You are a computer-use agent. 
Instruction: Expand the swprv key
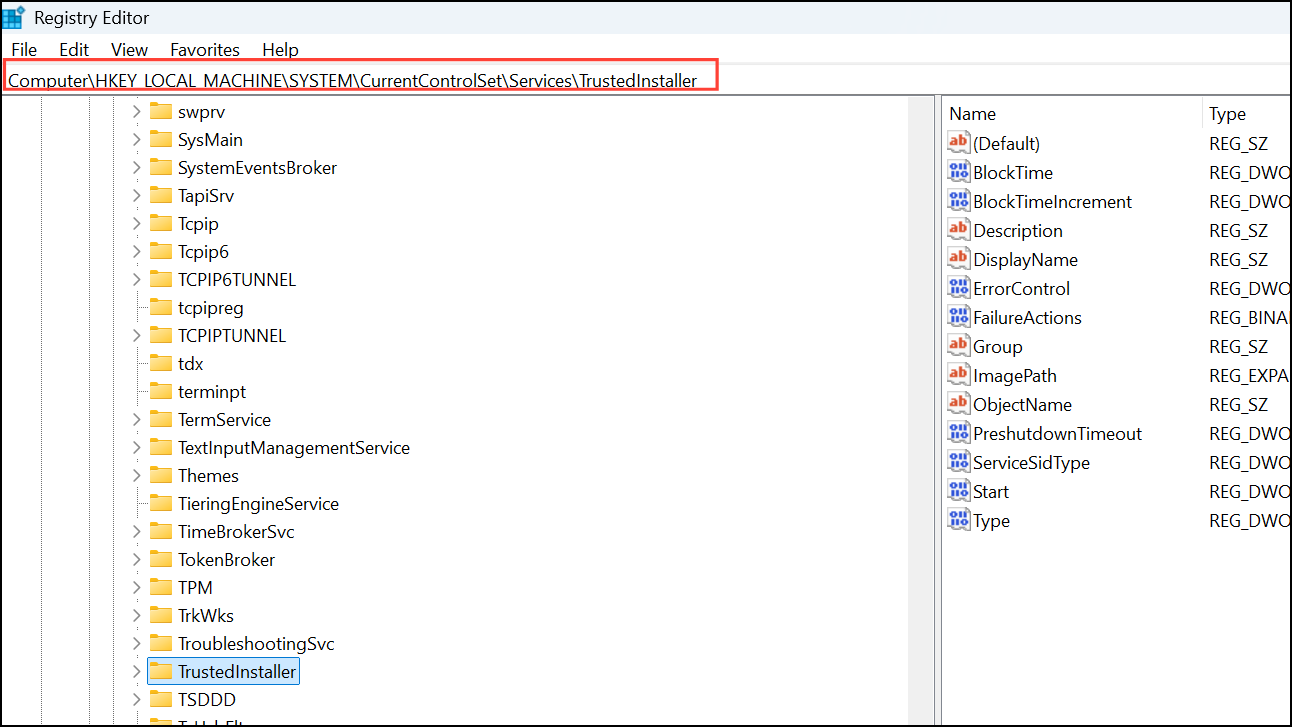[x=137, y=112]
